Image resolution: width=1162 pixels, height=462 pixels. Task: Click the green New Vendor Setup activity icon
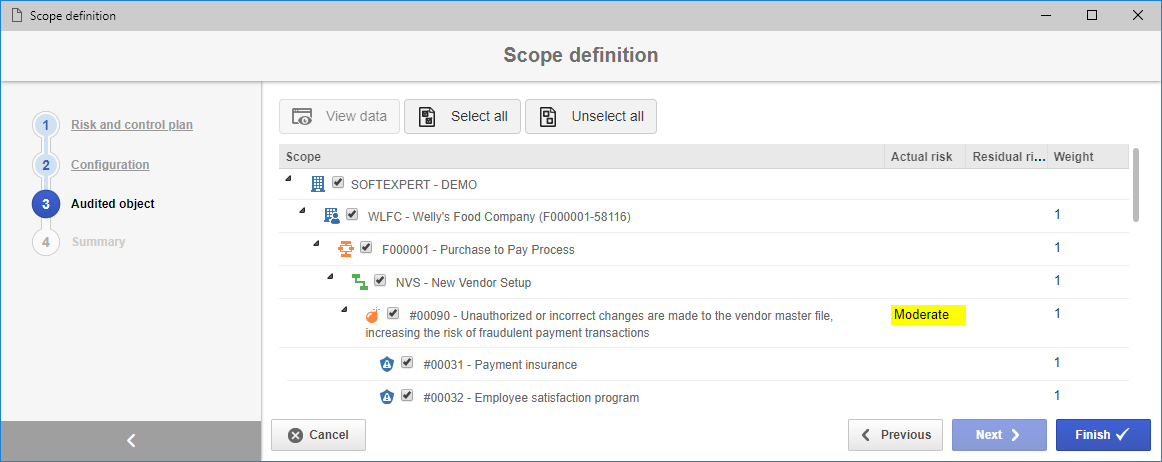point(359,282)
